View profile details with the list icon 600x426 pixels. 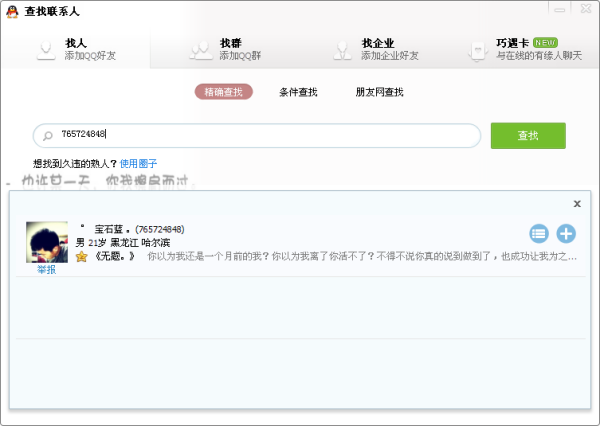point(539,234)
